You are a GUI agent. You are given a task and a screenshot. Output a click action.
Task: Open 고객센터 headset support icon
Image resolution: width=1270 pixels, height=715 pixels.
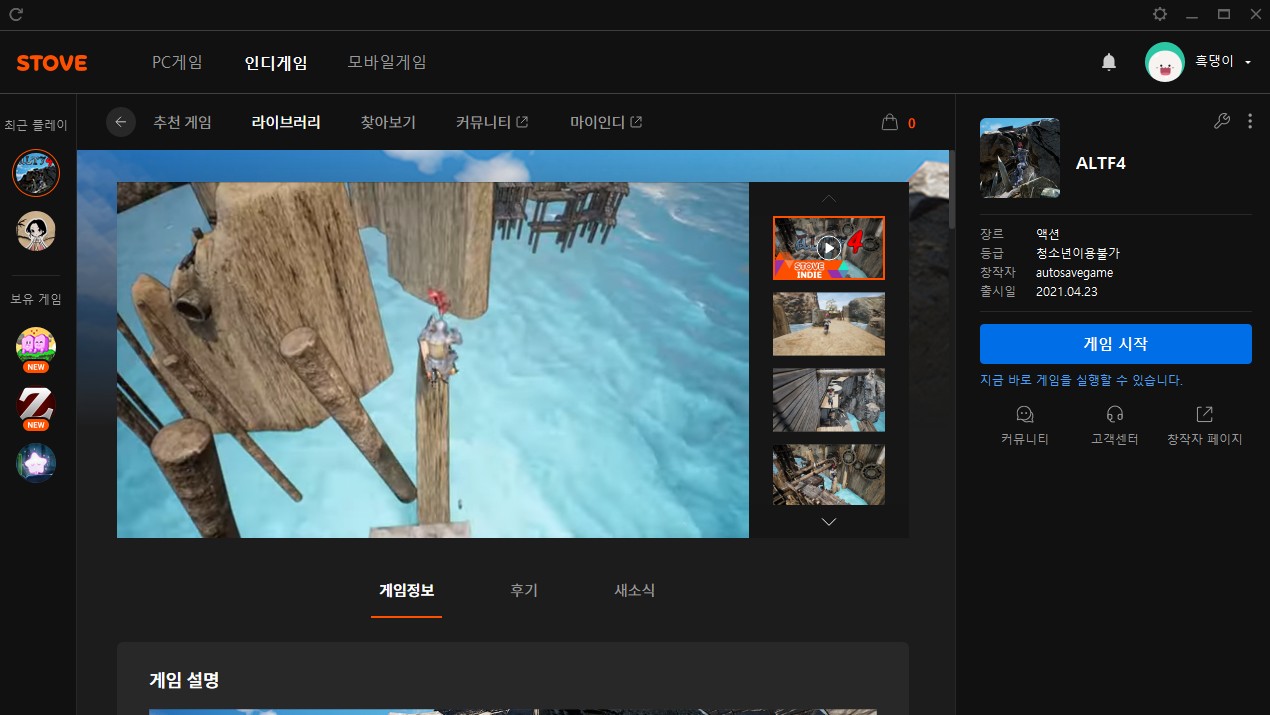(1115, 414)
